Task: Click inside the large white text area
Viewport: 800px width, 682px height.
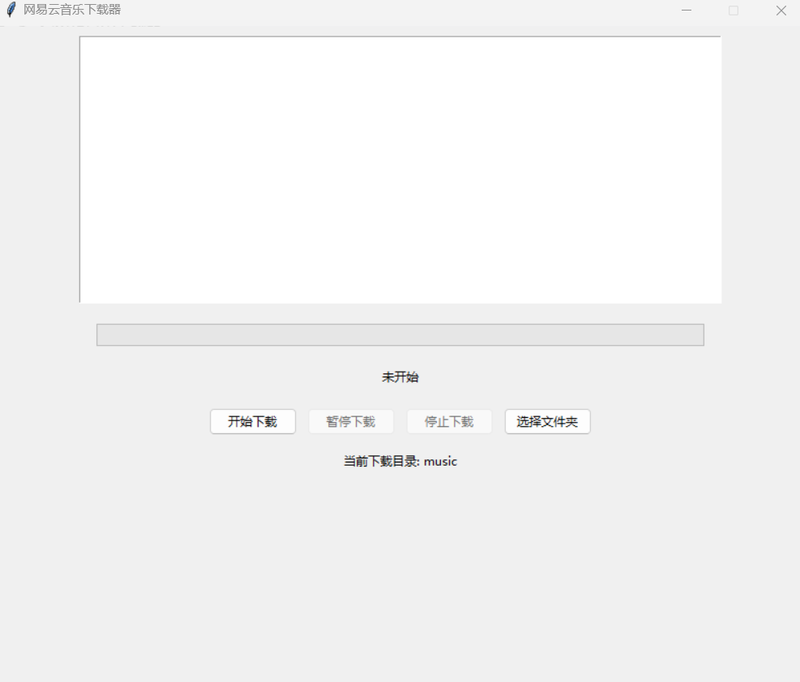Action: click(x=400, y=169)
